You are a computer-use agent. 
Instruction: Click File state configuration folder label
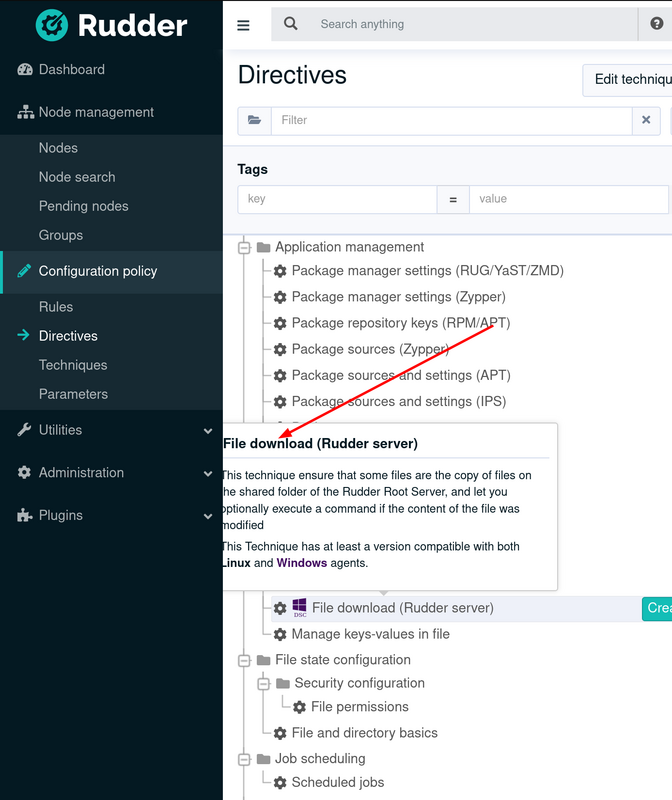tap(342, 660)
